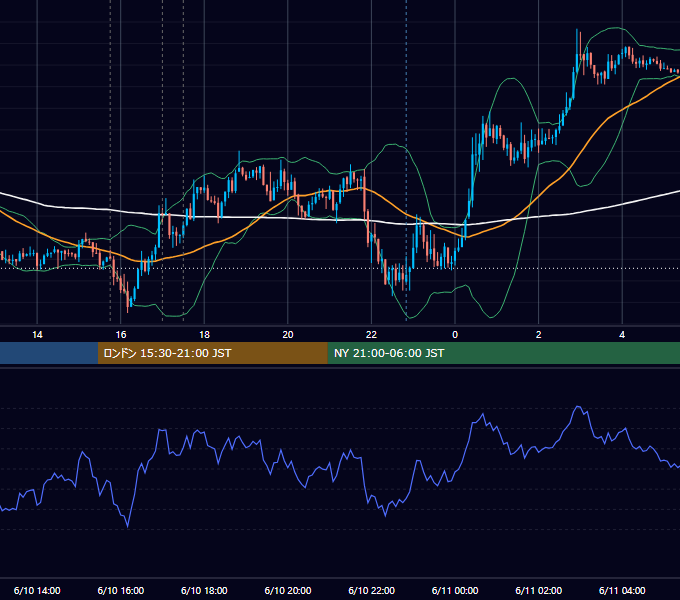Click the 16 hour axis label

[x=121, y=335]
